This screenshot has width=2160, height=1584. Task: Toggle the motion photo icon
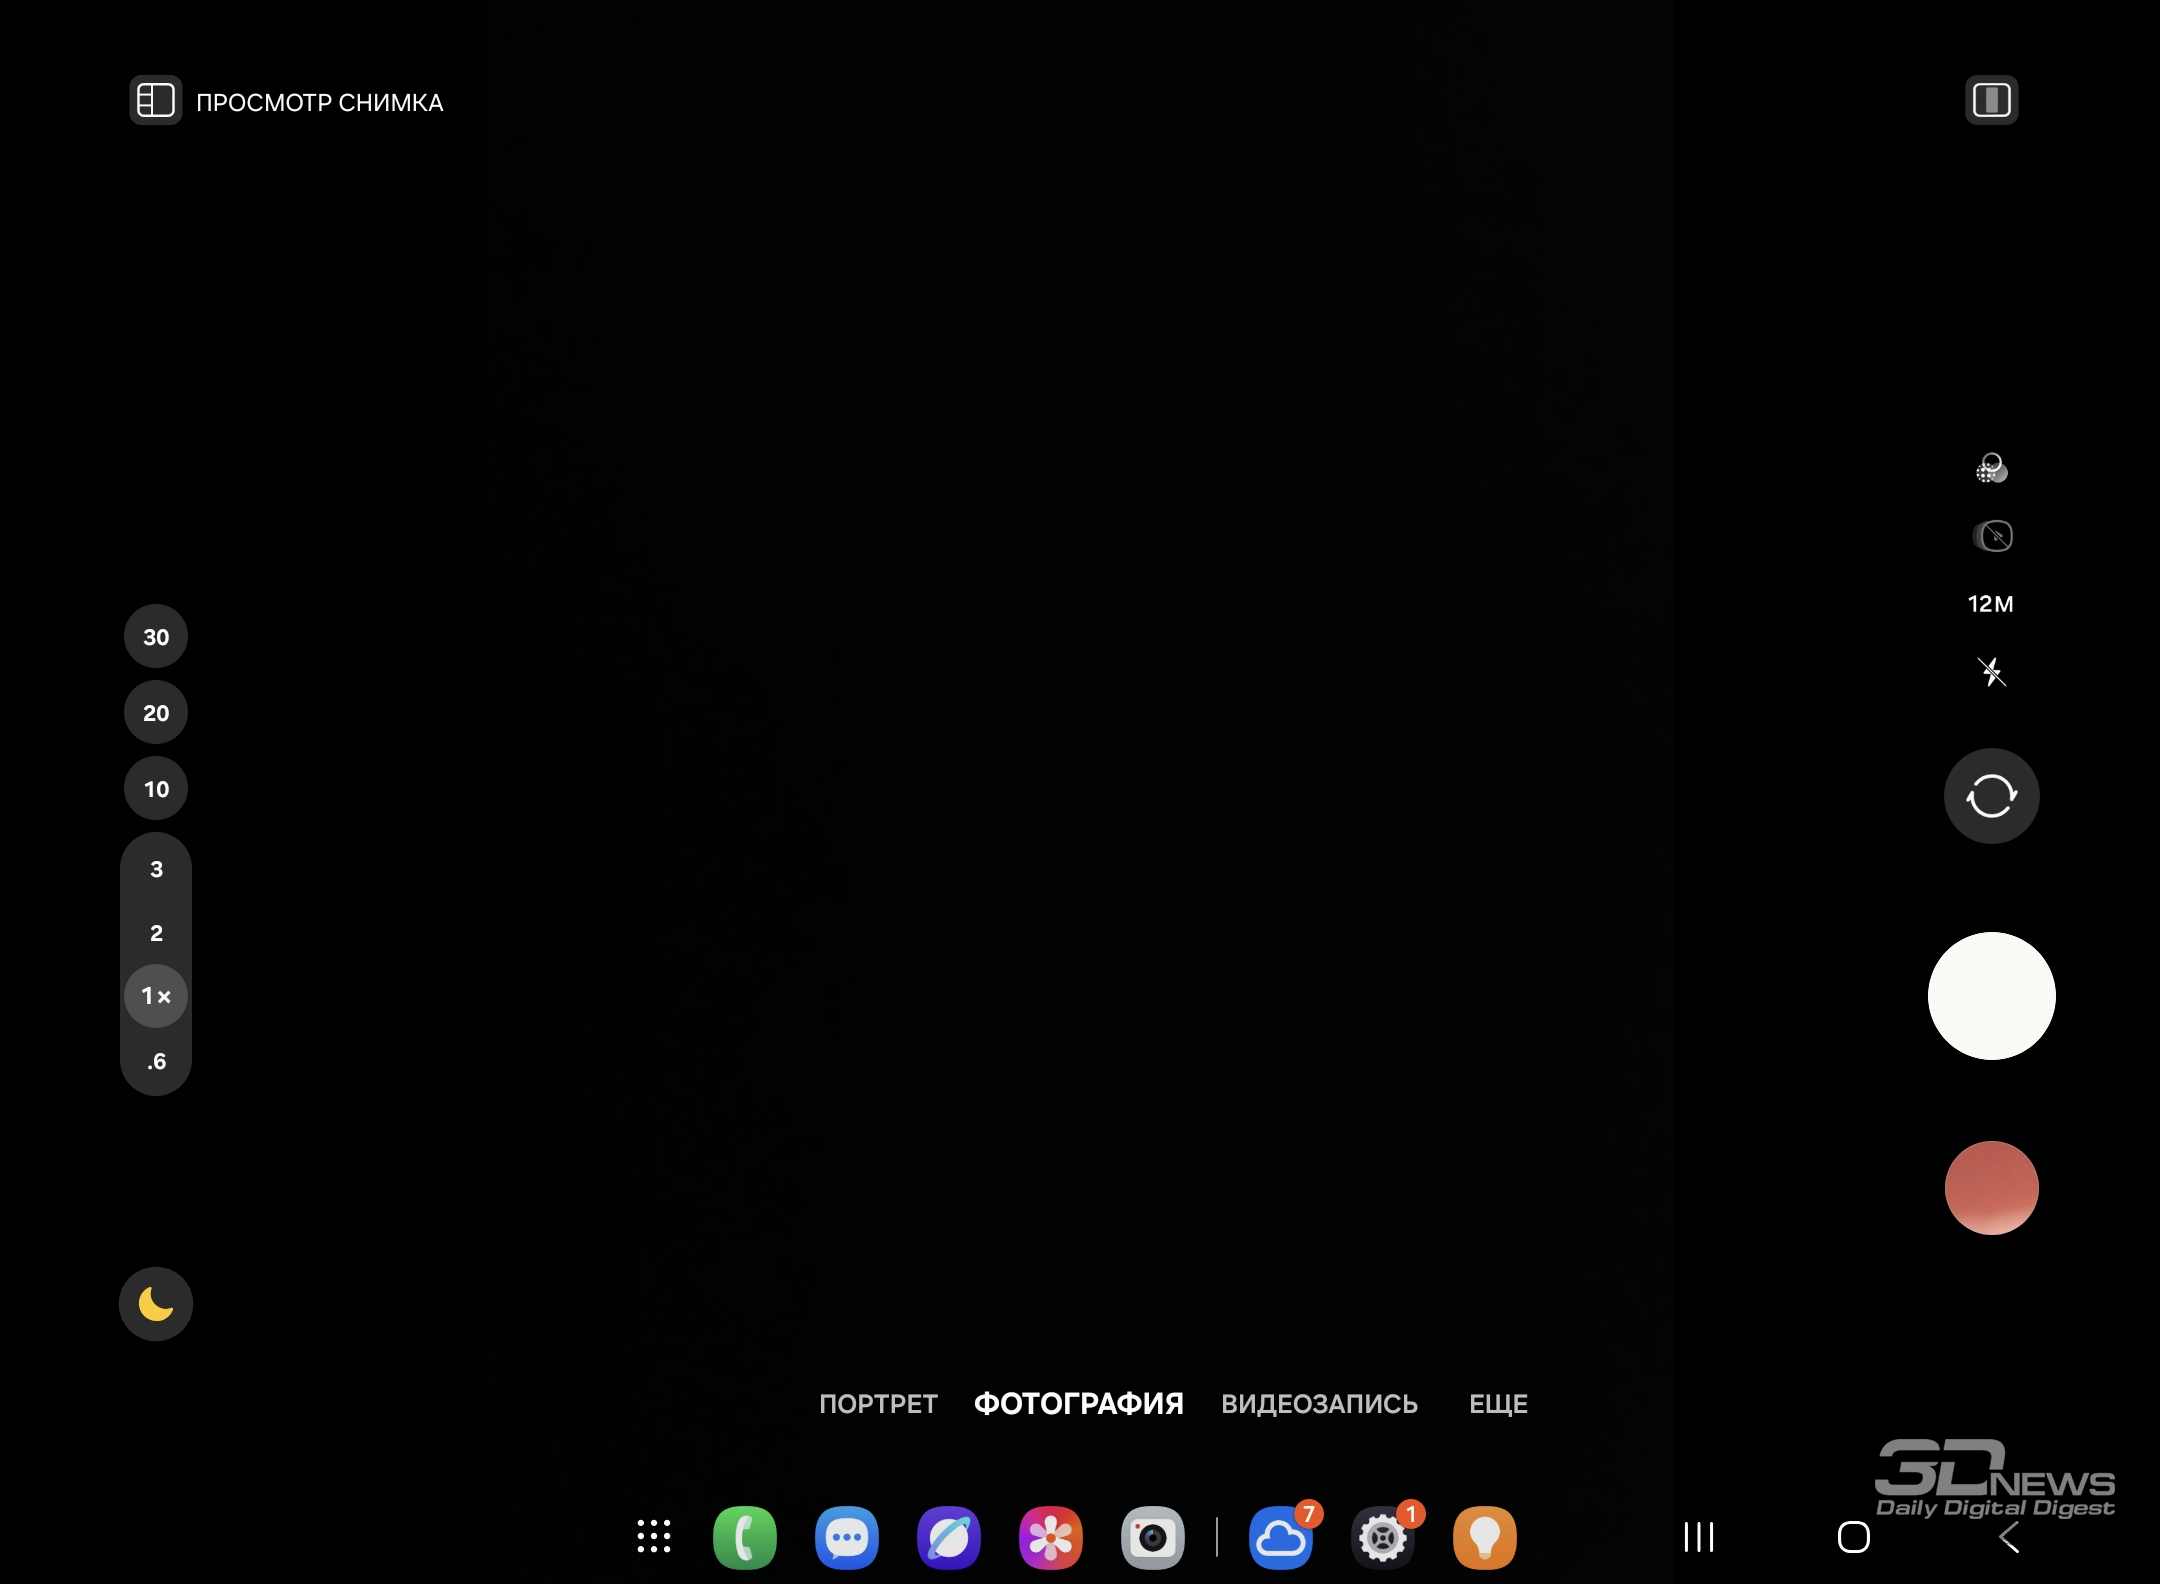pyautogui.click(x=1992, y=536)
